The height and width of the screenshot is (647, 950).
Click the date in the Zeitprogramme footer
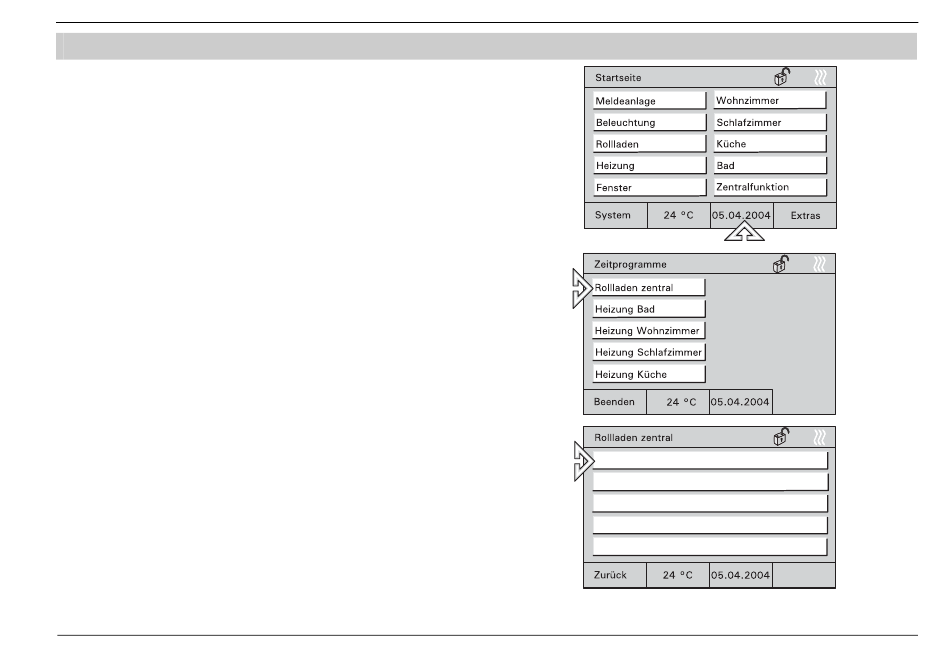click(740, 402)
